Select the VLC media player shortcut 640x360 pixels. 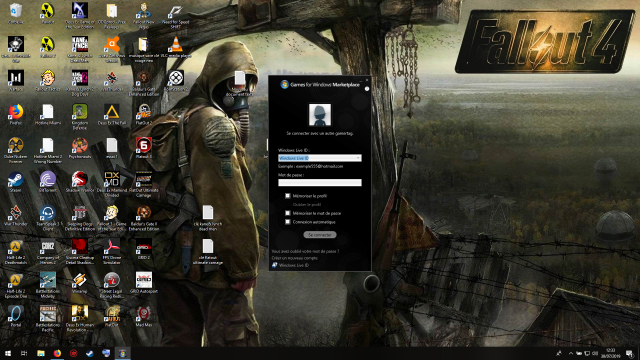[x=176, y=47]
